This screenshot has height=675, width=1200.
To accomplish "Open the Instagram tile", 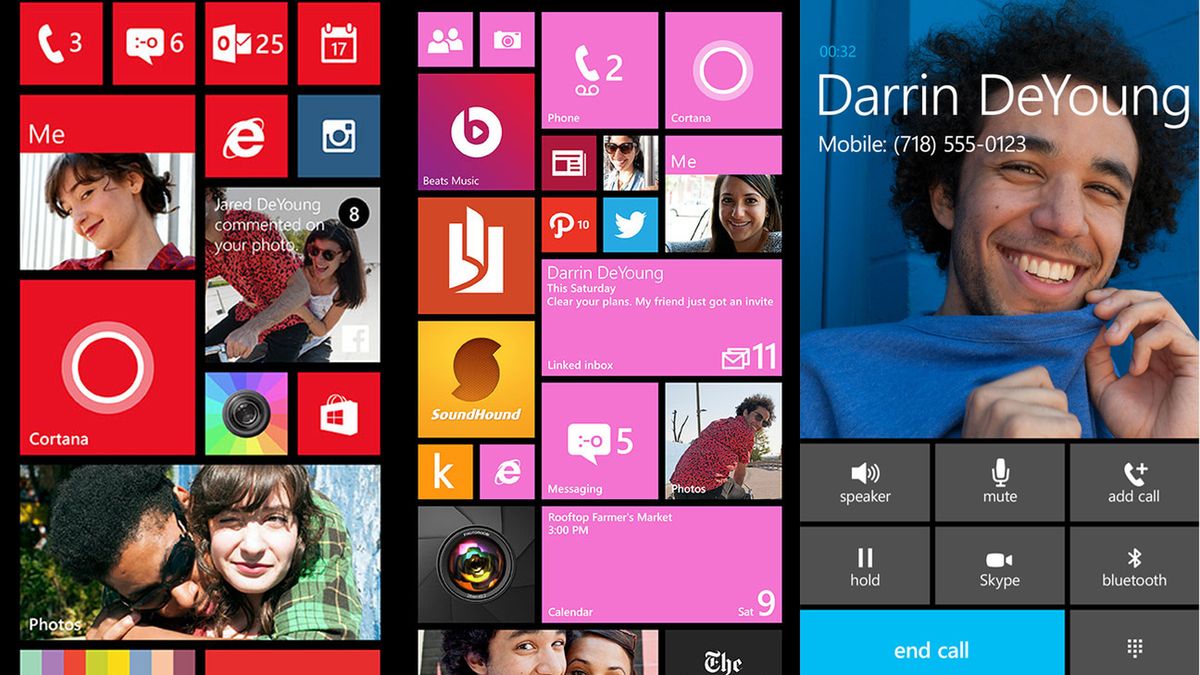I will pyautogui.click(x=338, y=136).
